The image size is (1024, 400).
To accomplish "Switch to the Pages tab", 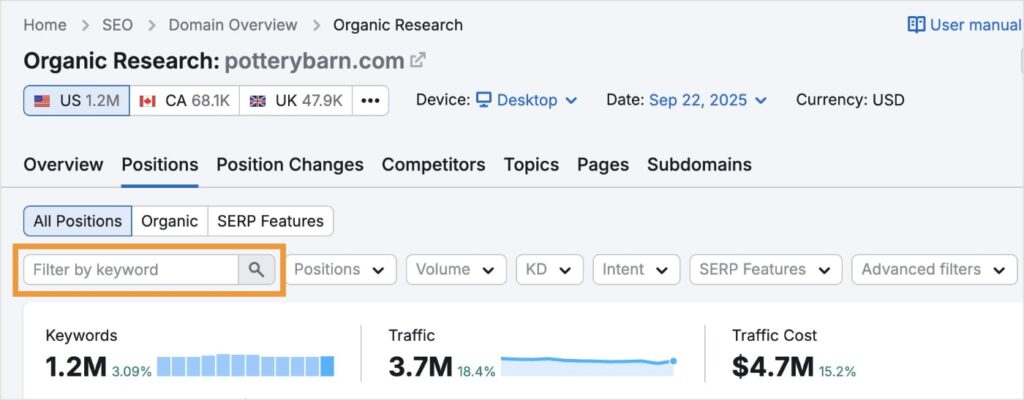I will (603, 165).
